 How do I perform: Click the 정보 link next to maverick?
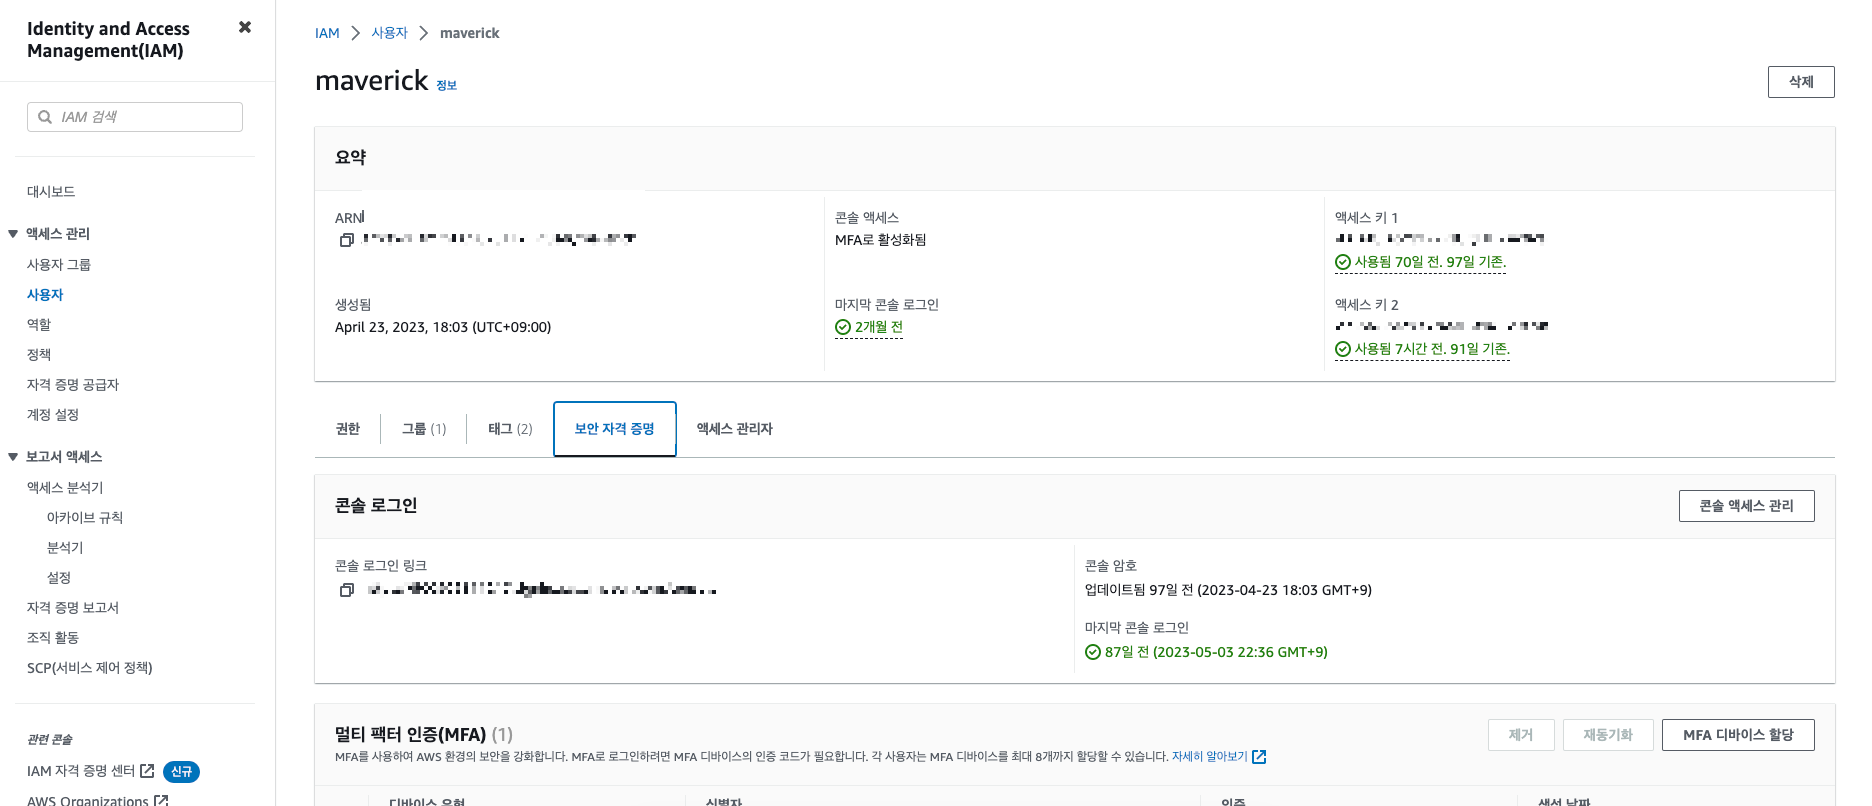tap(447, 86)
